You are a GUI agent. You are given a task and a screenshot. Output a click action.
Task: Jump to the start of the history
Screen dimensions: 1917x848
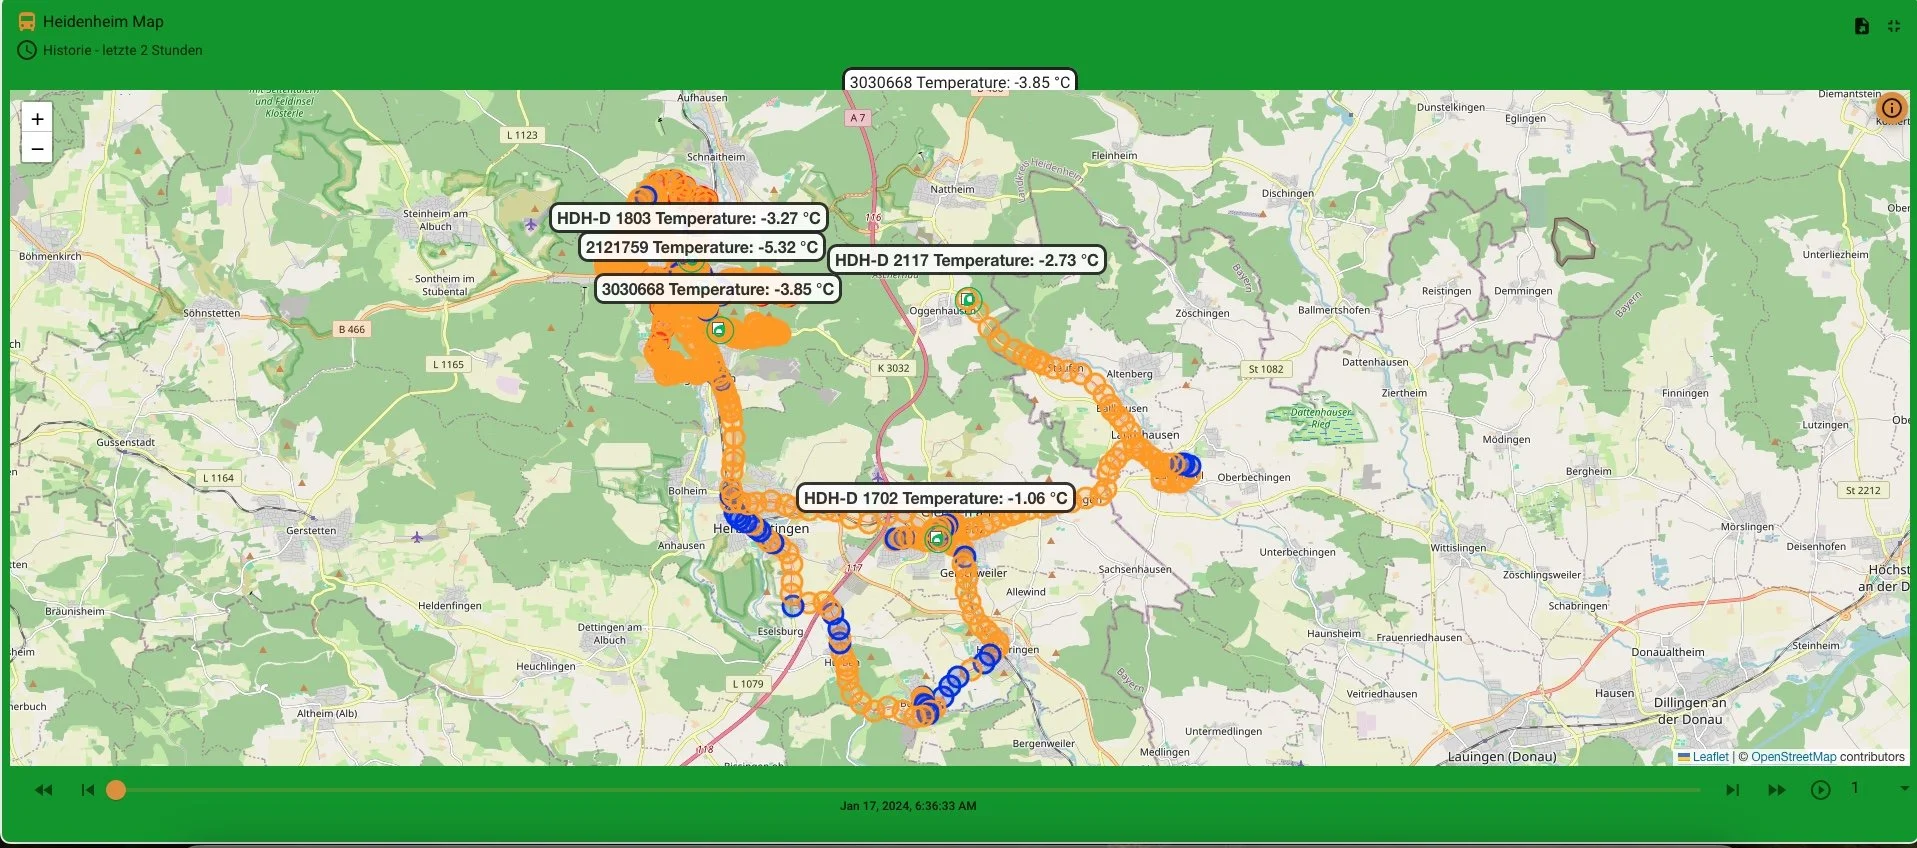click(88, 790)
